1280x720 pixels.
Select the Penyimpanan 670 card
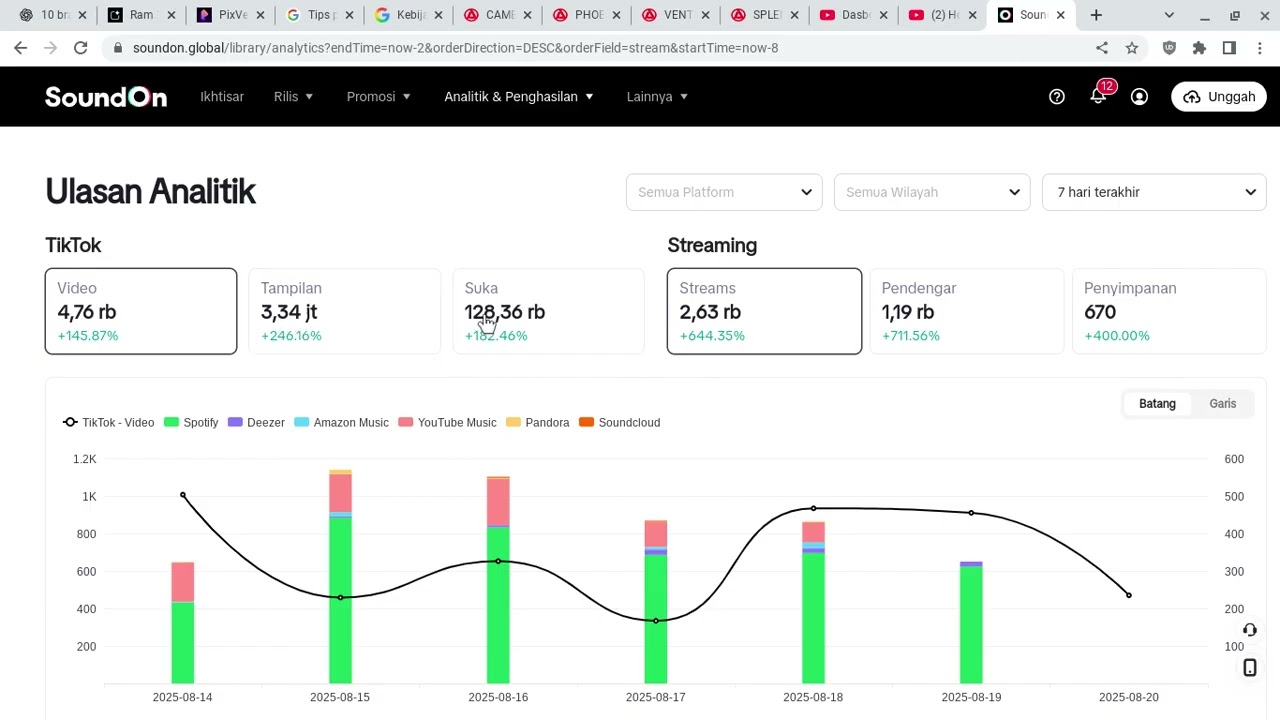tap(1169, 311)
